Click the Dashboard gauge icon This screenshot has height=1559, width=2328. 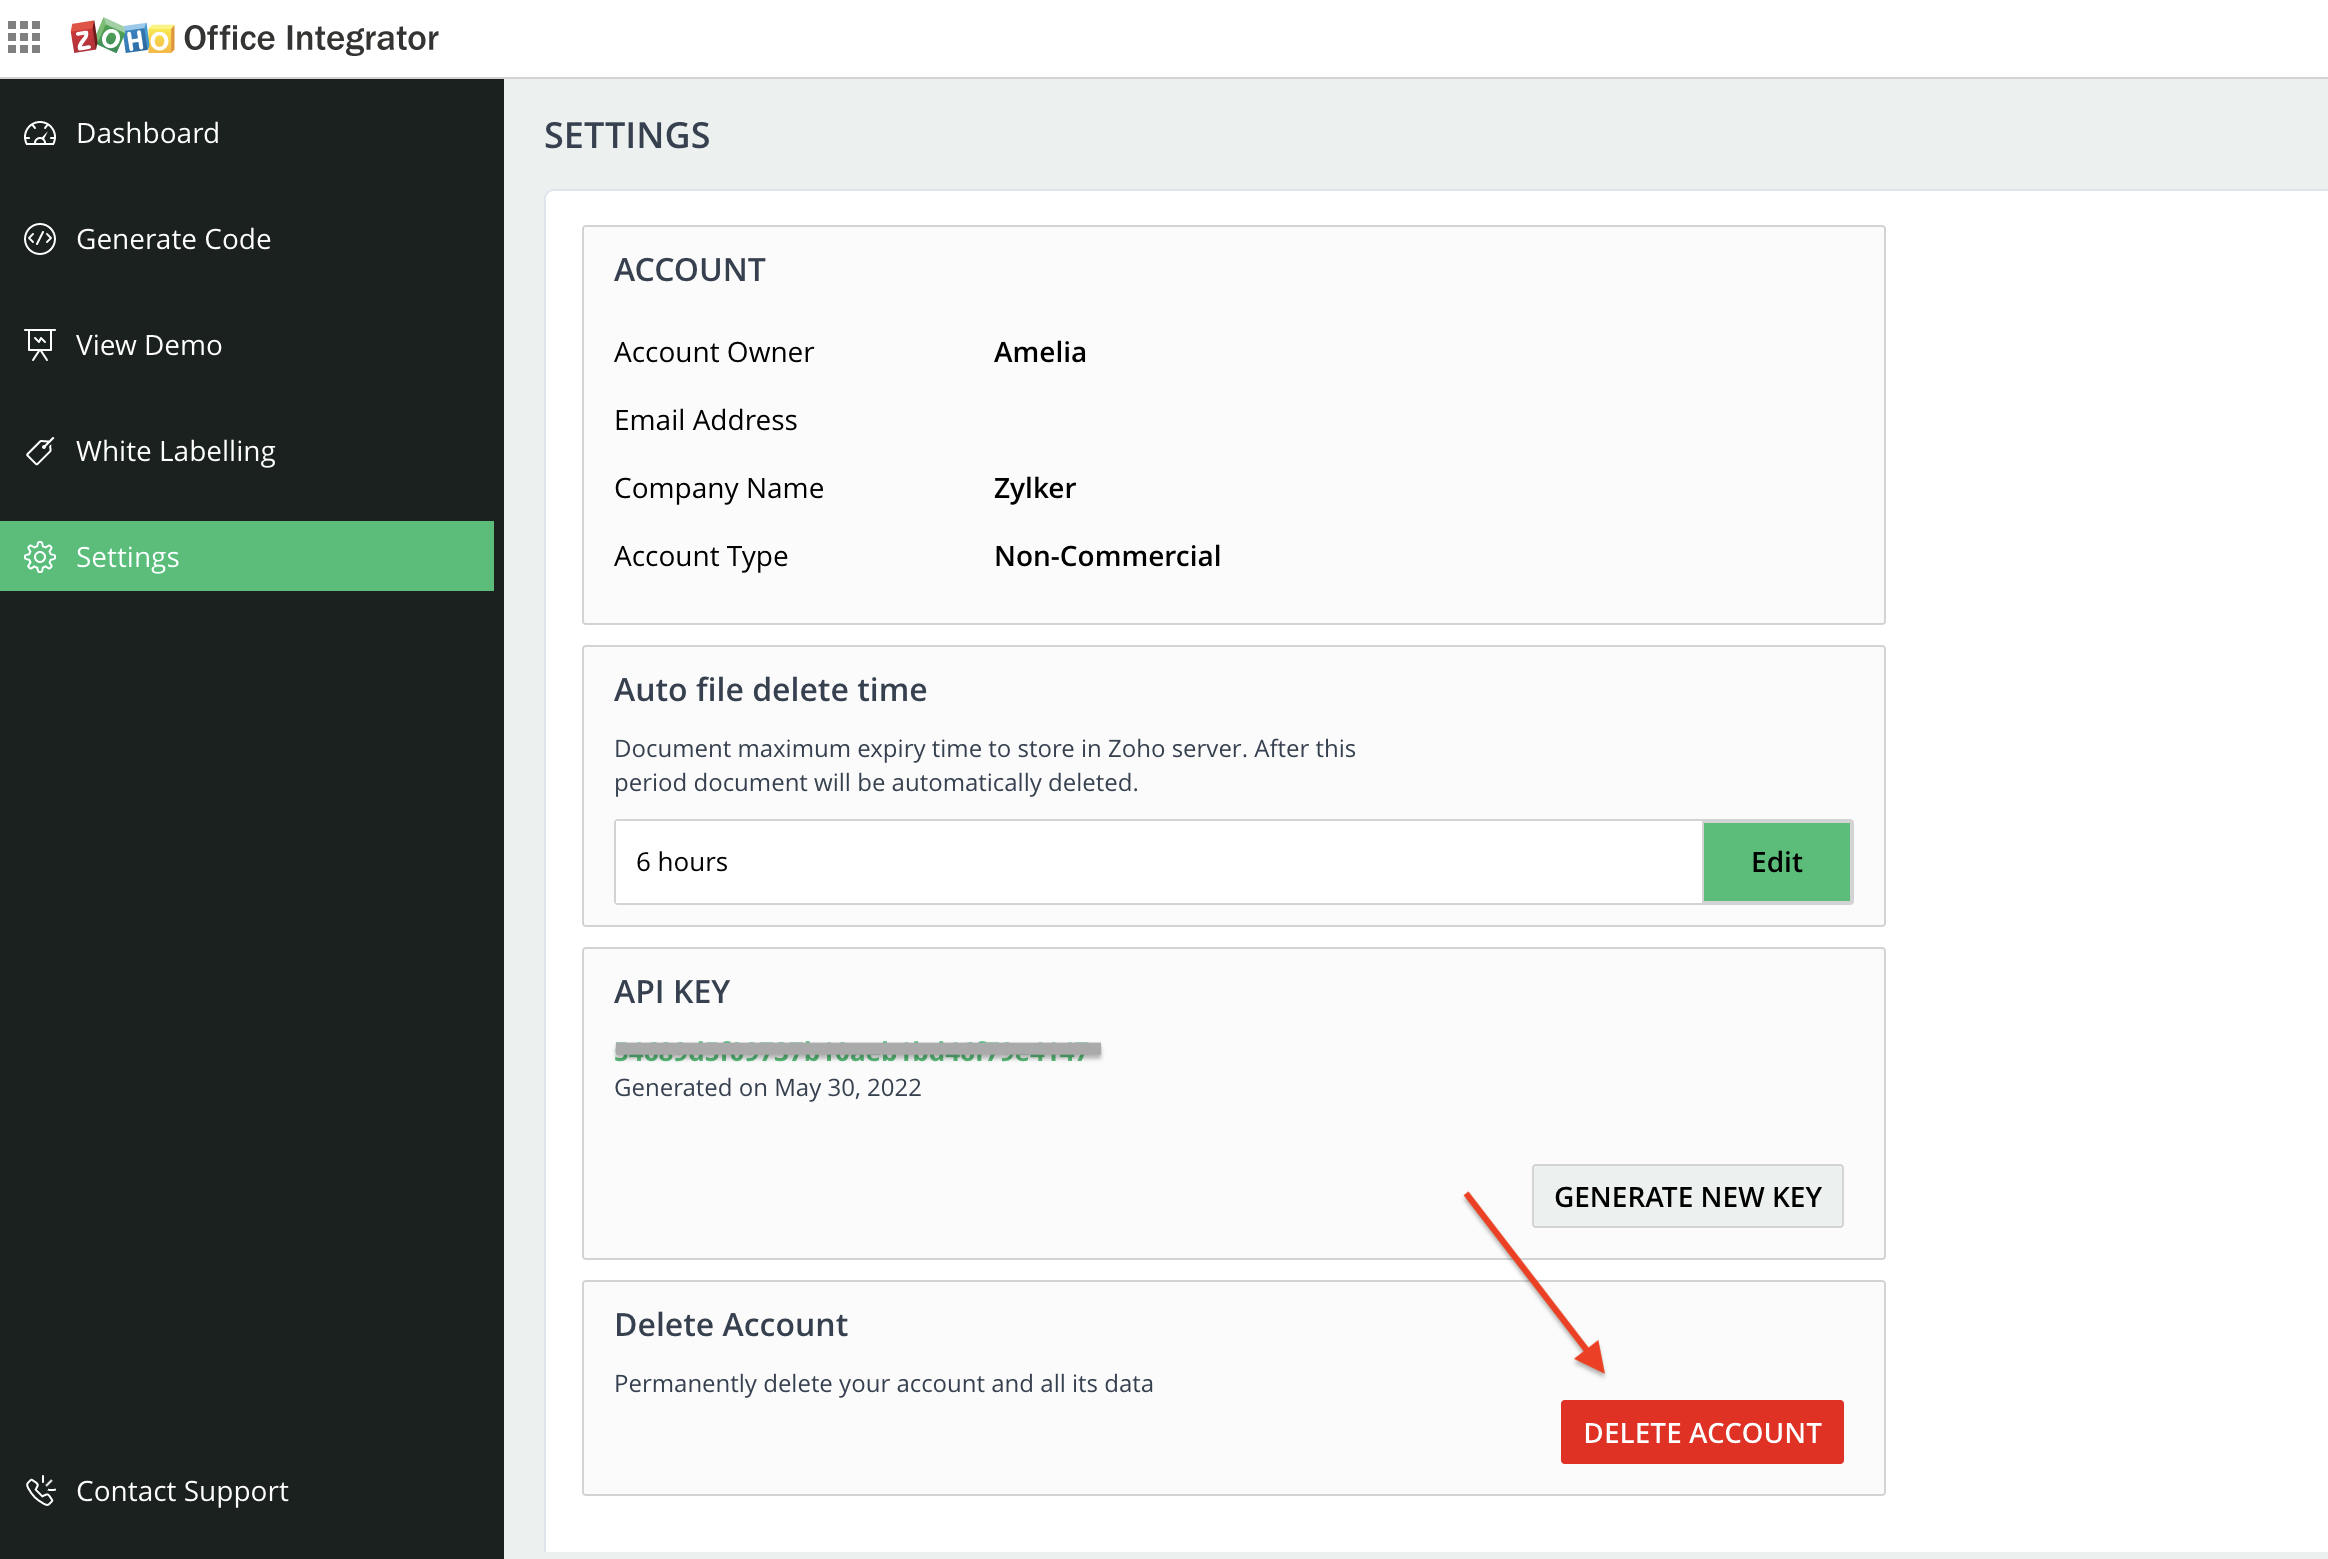click(x=40, y=133)
